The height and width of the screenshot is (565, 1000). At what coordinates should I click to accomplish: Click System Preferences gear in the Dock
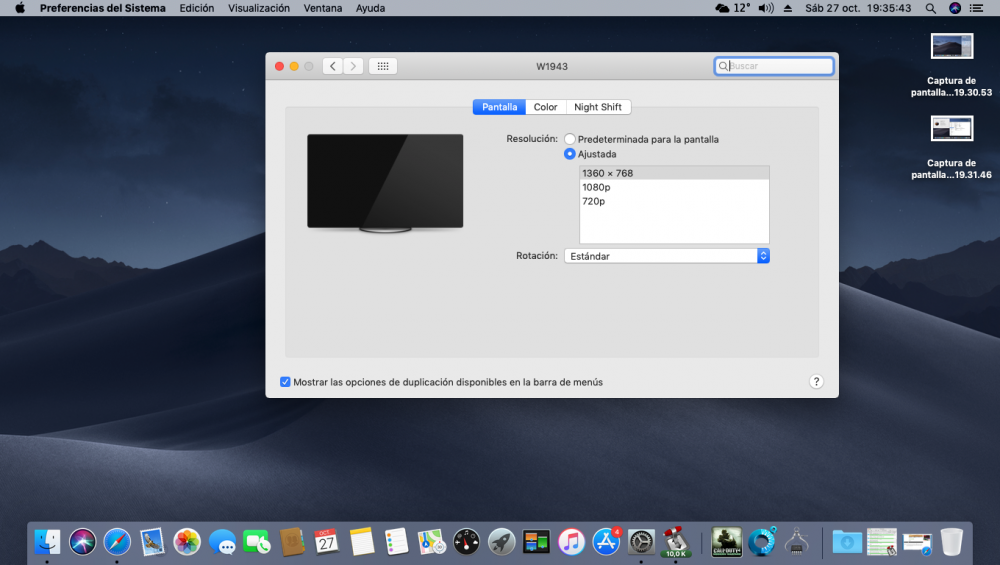(x=641, y=542)
